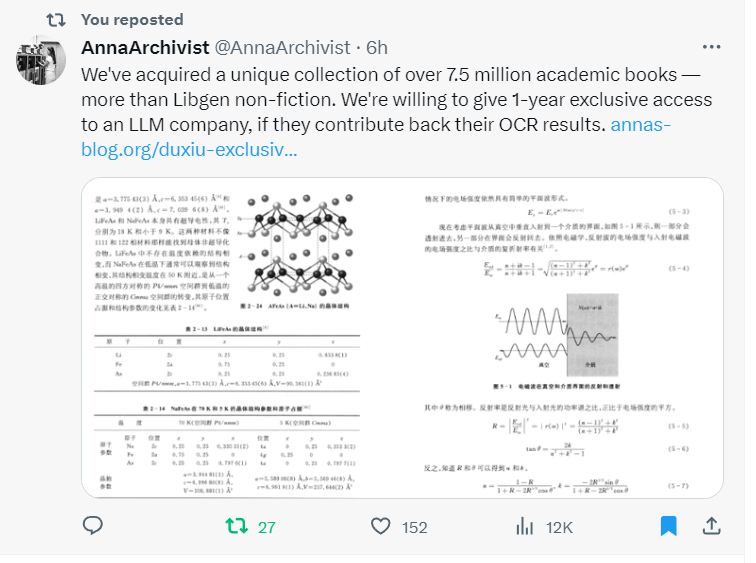
Task: Click the 12K view count
Action: pos(558,527)
